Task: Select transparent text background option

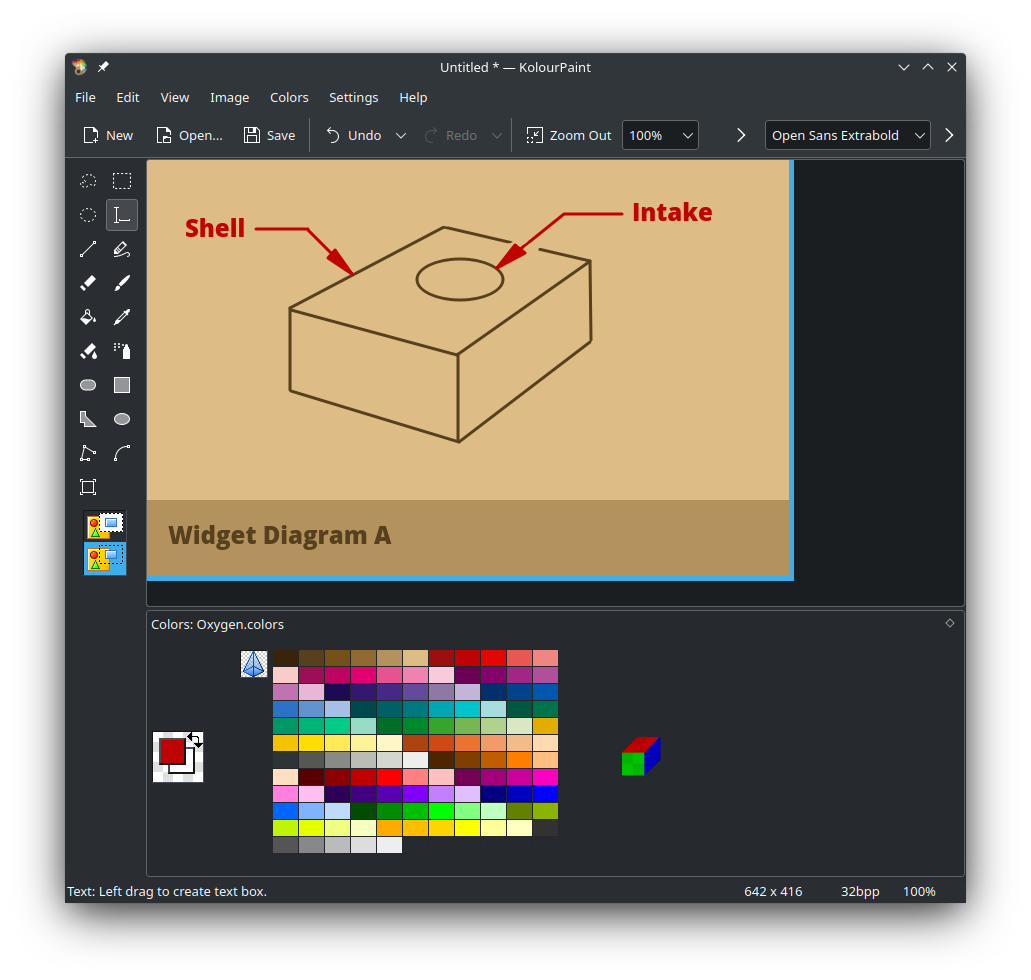Action: tap(105, 558)
